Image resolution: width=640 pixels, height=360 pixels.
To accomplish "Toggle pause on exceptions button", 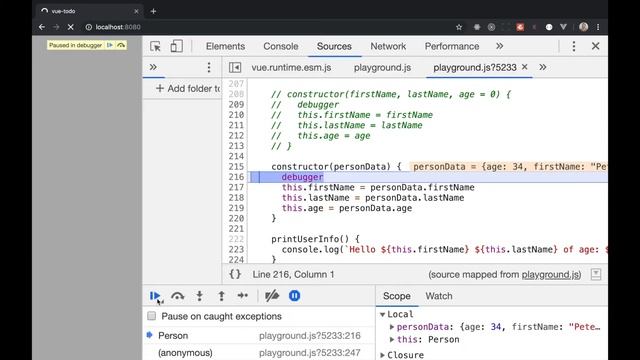I will pyautogui.click(x=294, y=296).
